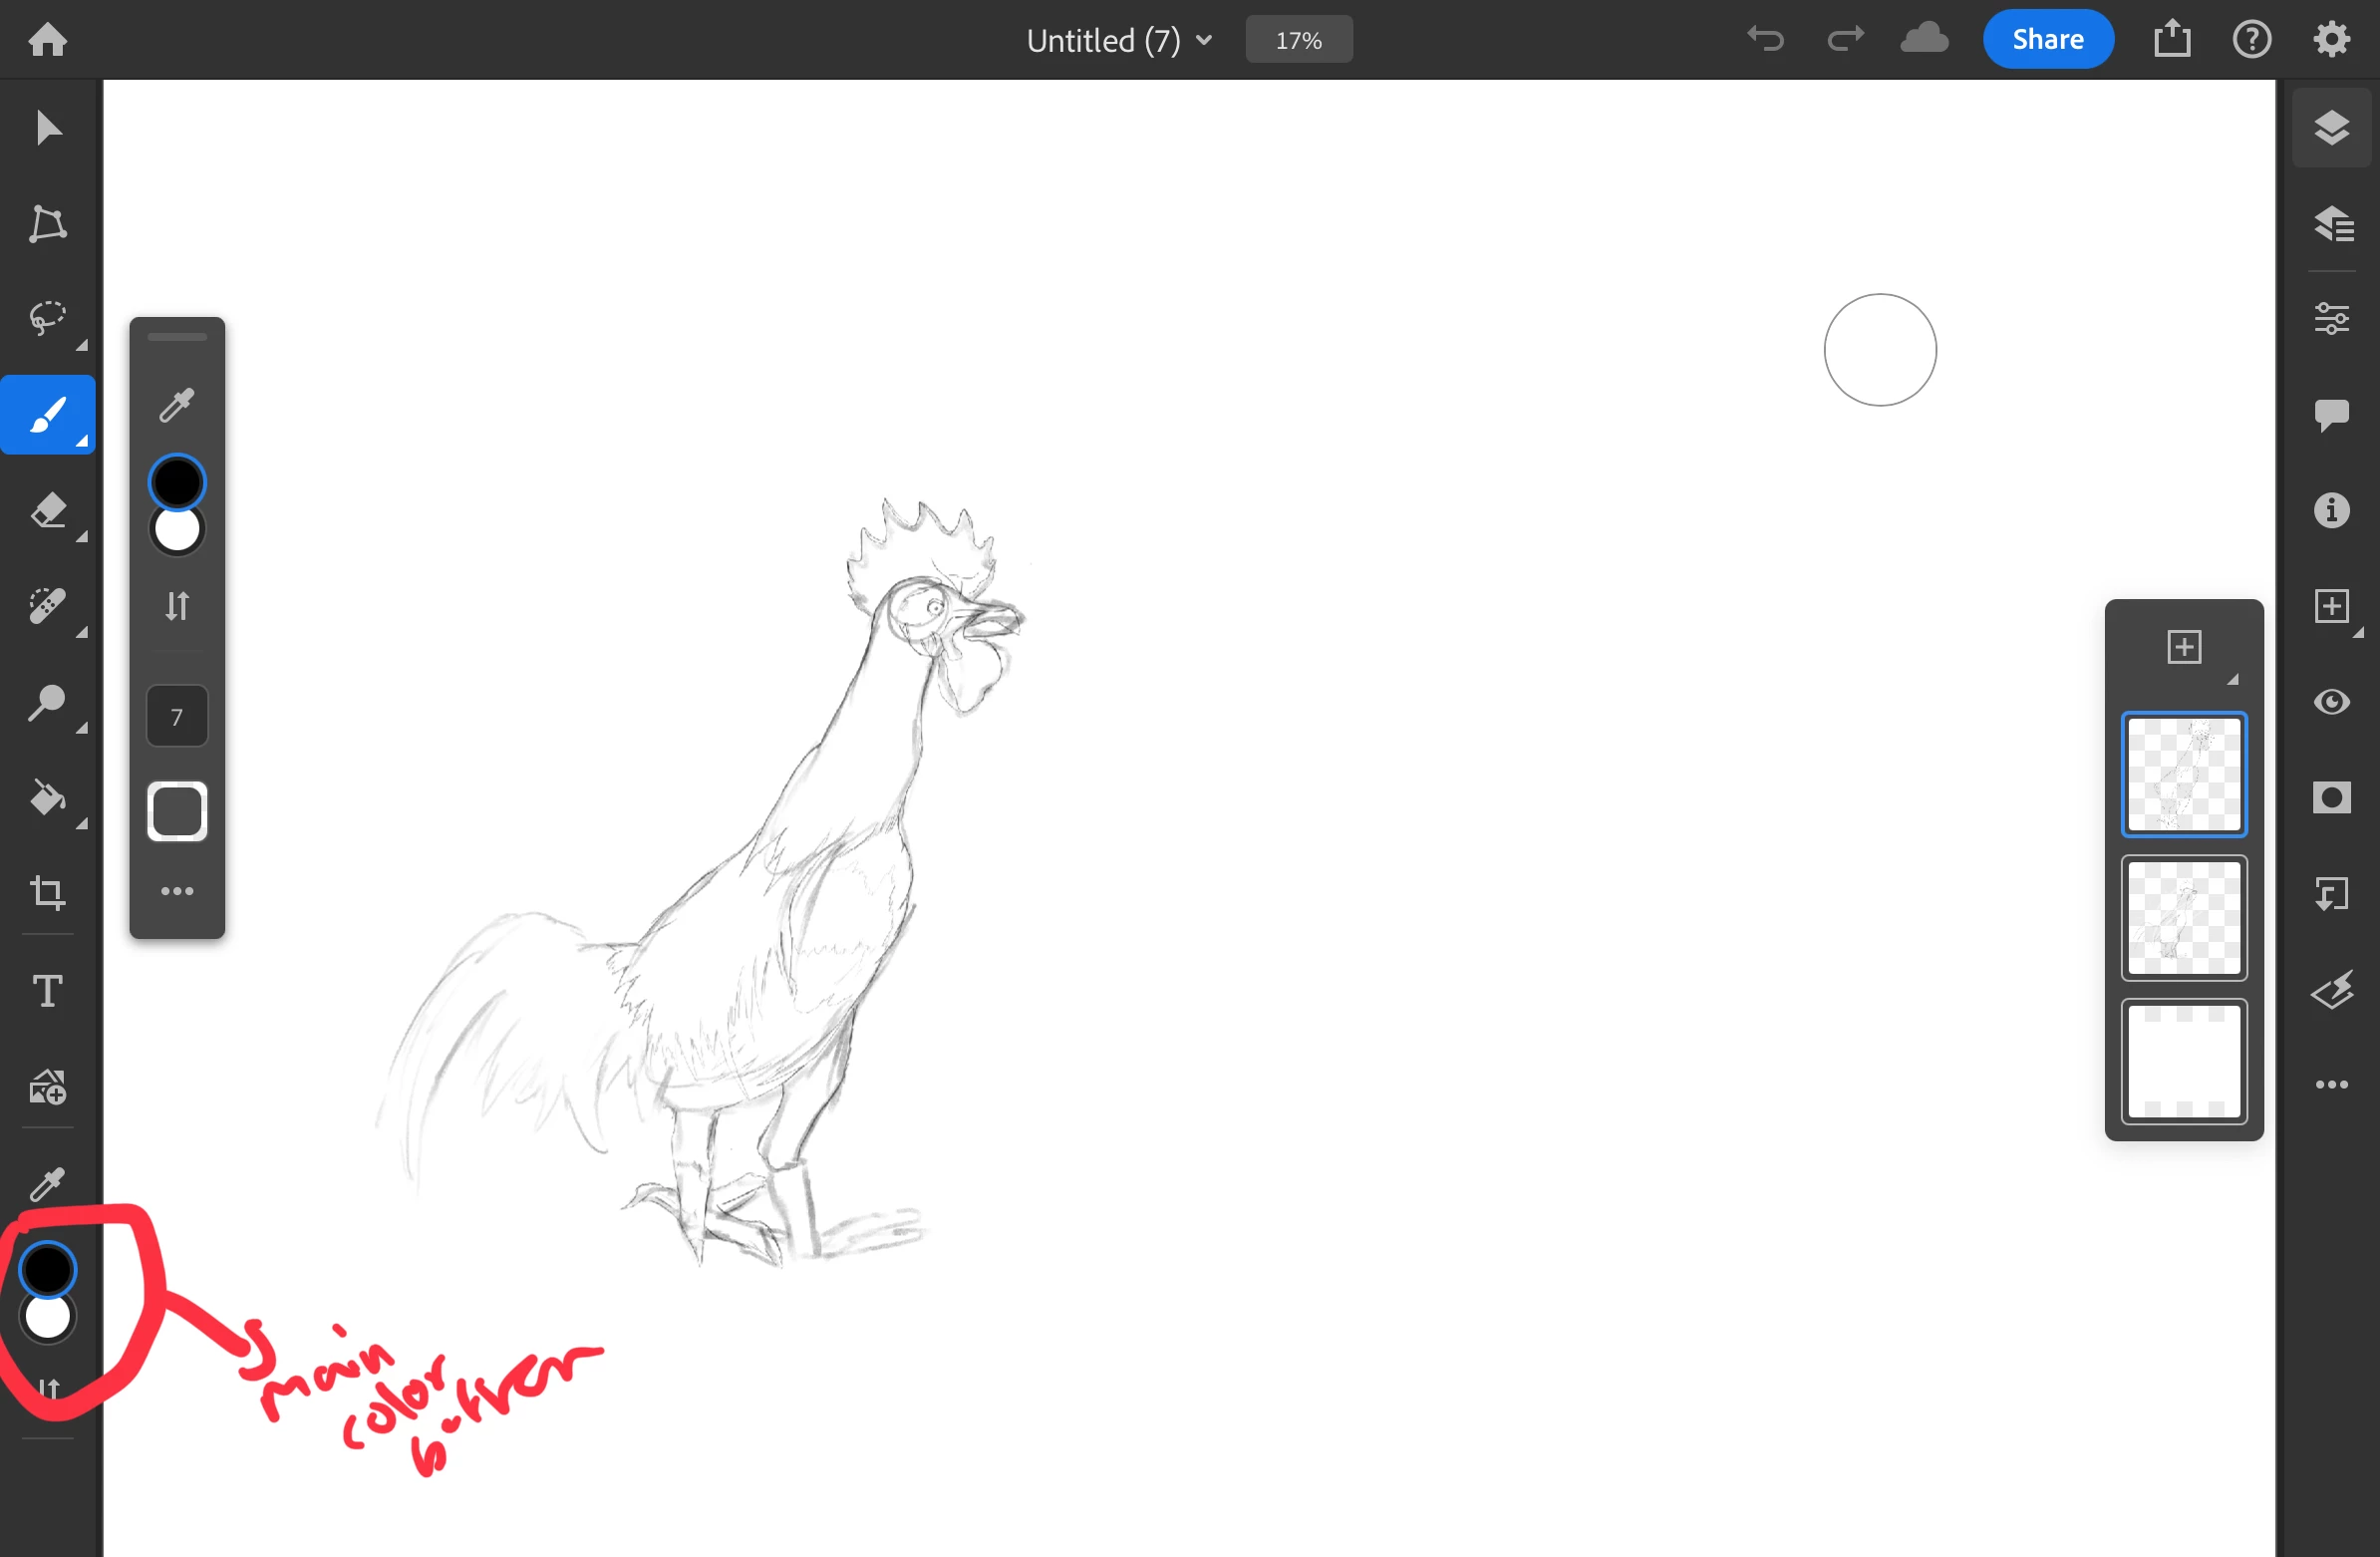This screenshot has height=1557, width=2380.
Task: Click the 17% zoom level field
Action: click(x=1298, y=40)
